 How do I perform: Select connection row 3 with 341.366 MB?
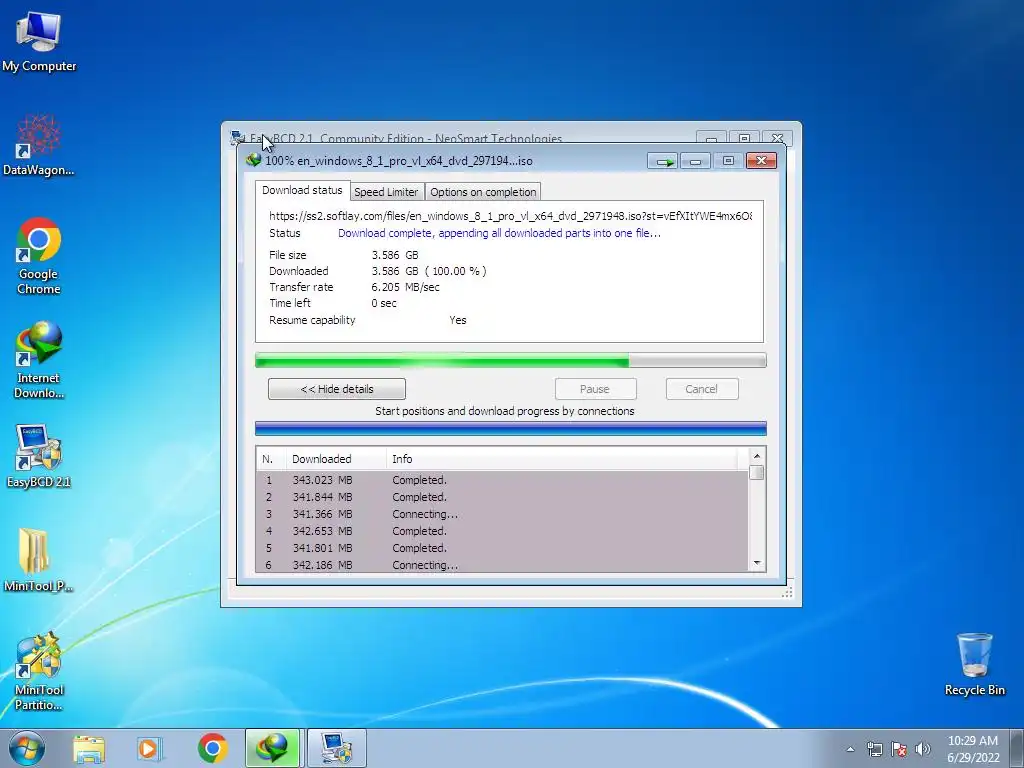(x=502, y=514)
